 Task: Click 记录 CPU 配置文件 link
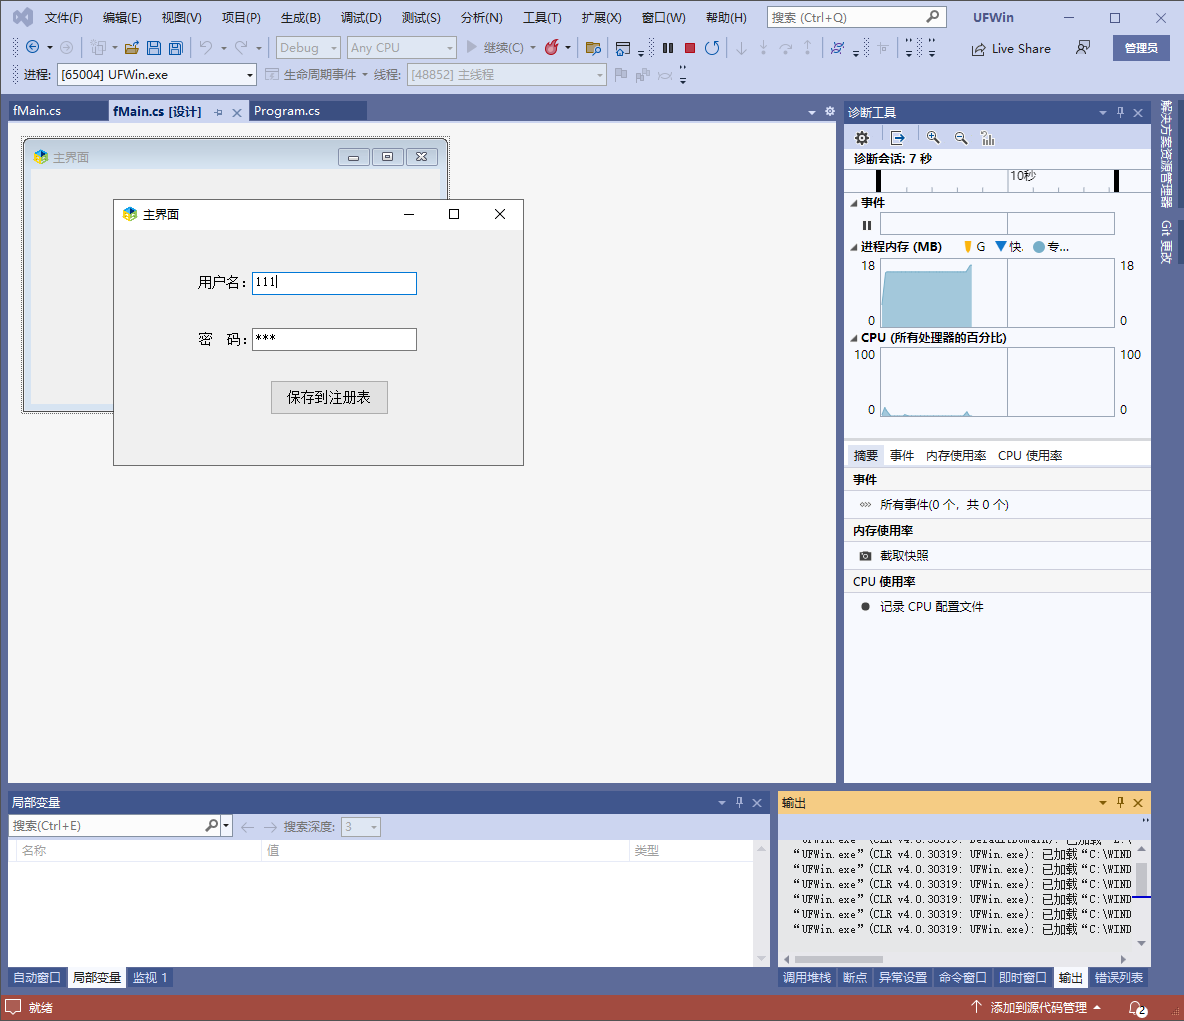click(x=932, y=606)
